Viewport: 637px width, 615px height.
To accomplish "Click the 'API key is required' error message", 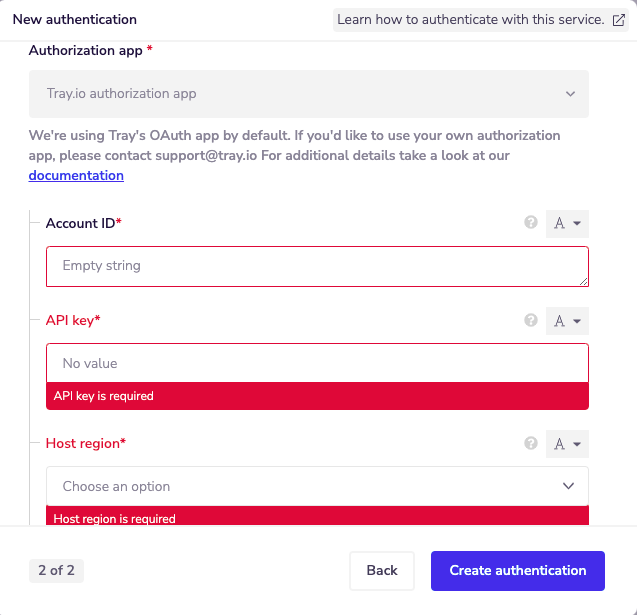I will click(104, 396).
